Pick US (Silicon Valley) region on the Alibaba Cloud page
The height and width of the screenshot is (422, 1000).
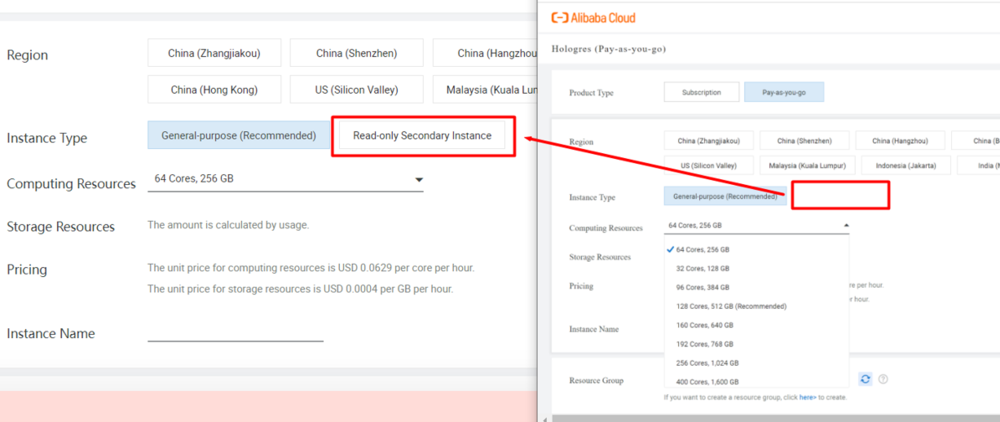709,165
